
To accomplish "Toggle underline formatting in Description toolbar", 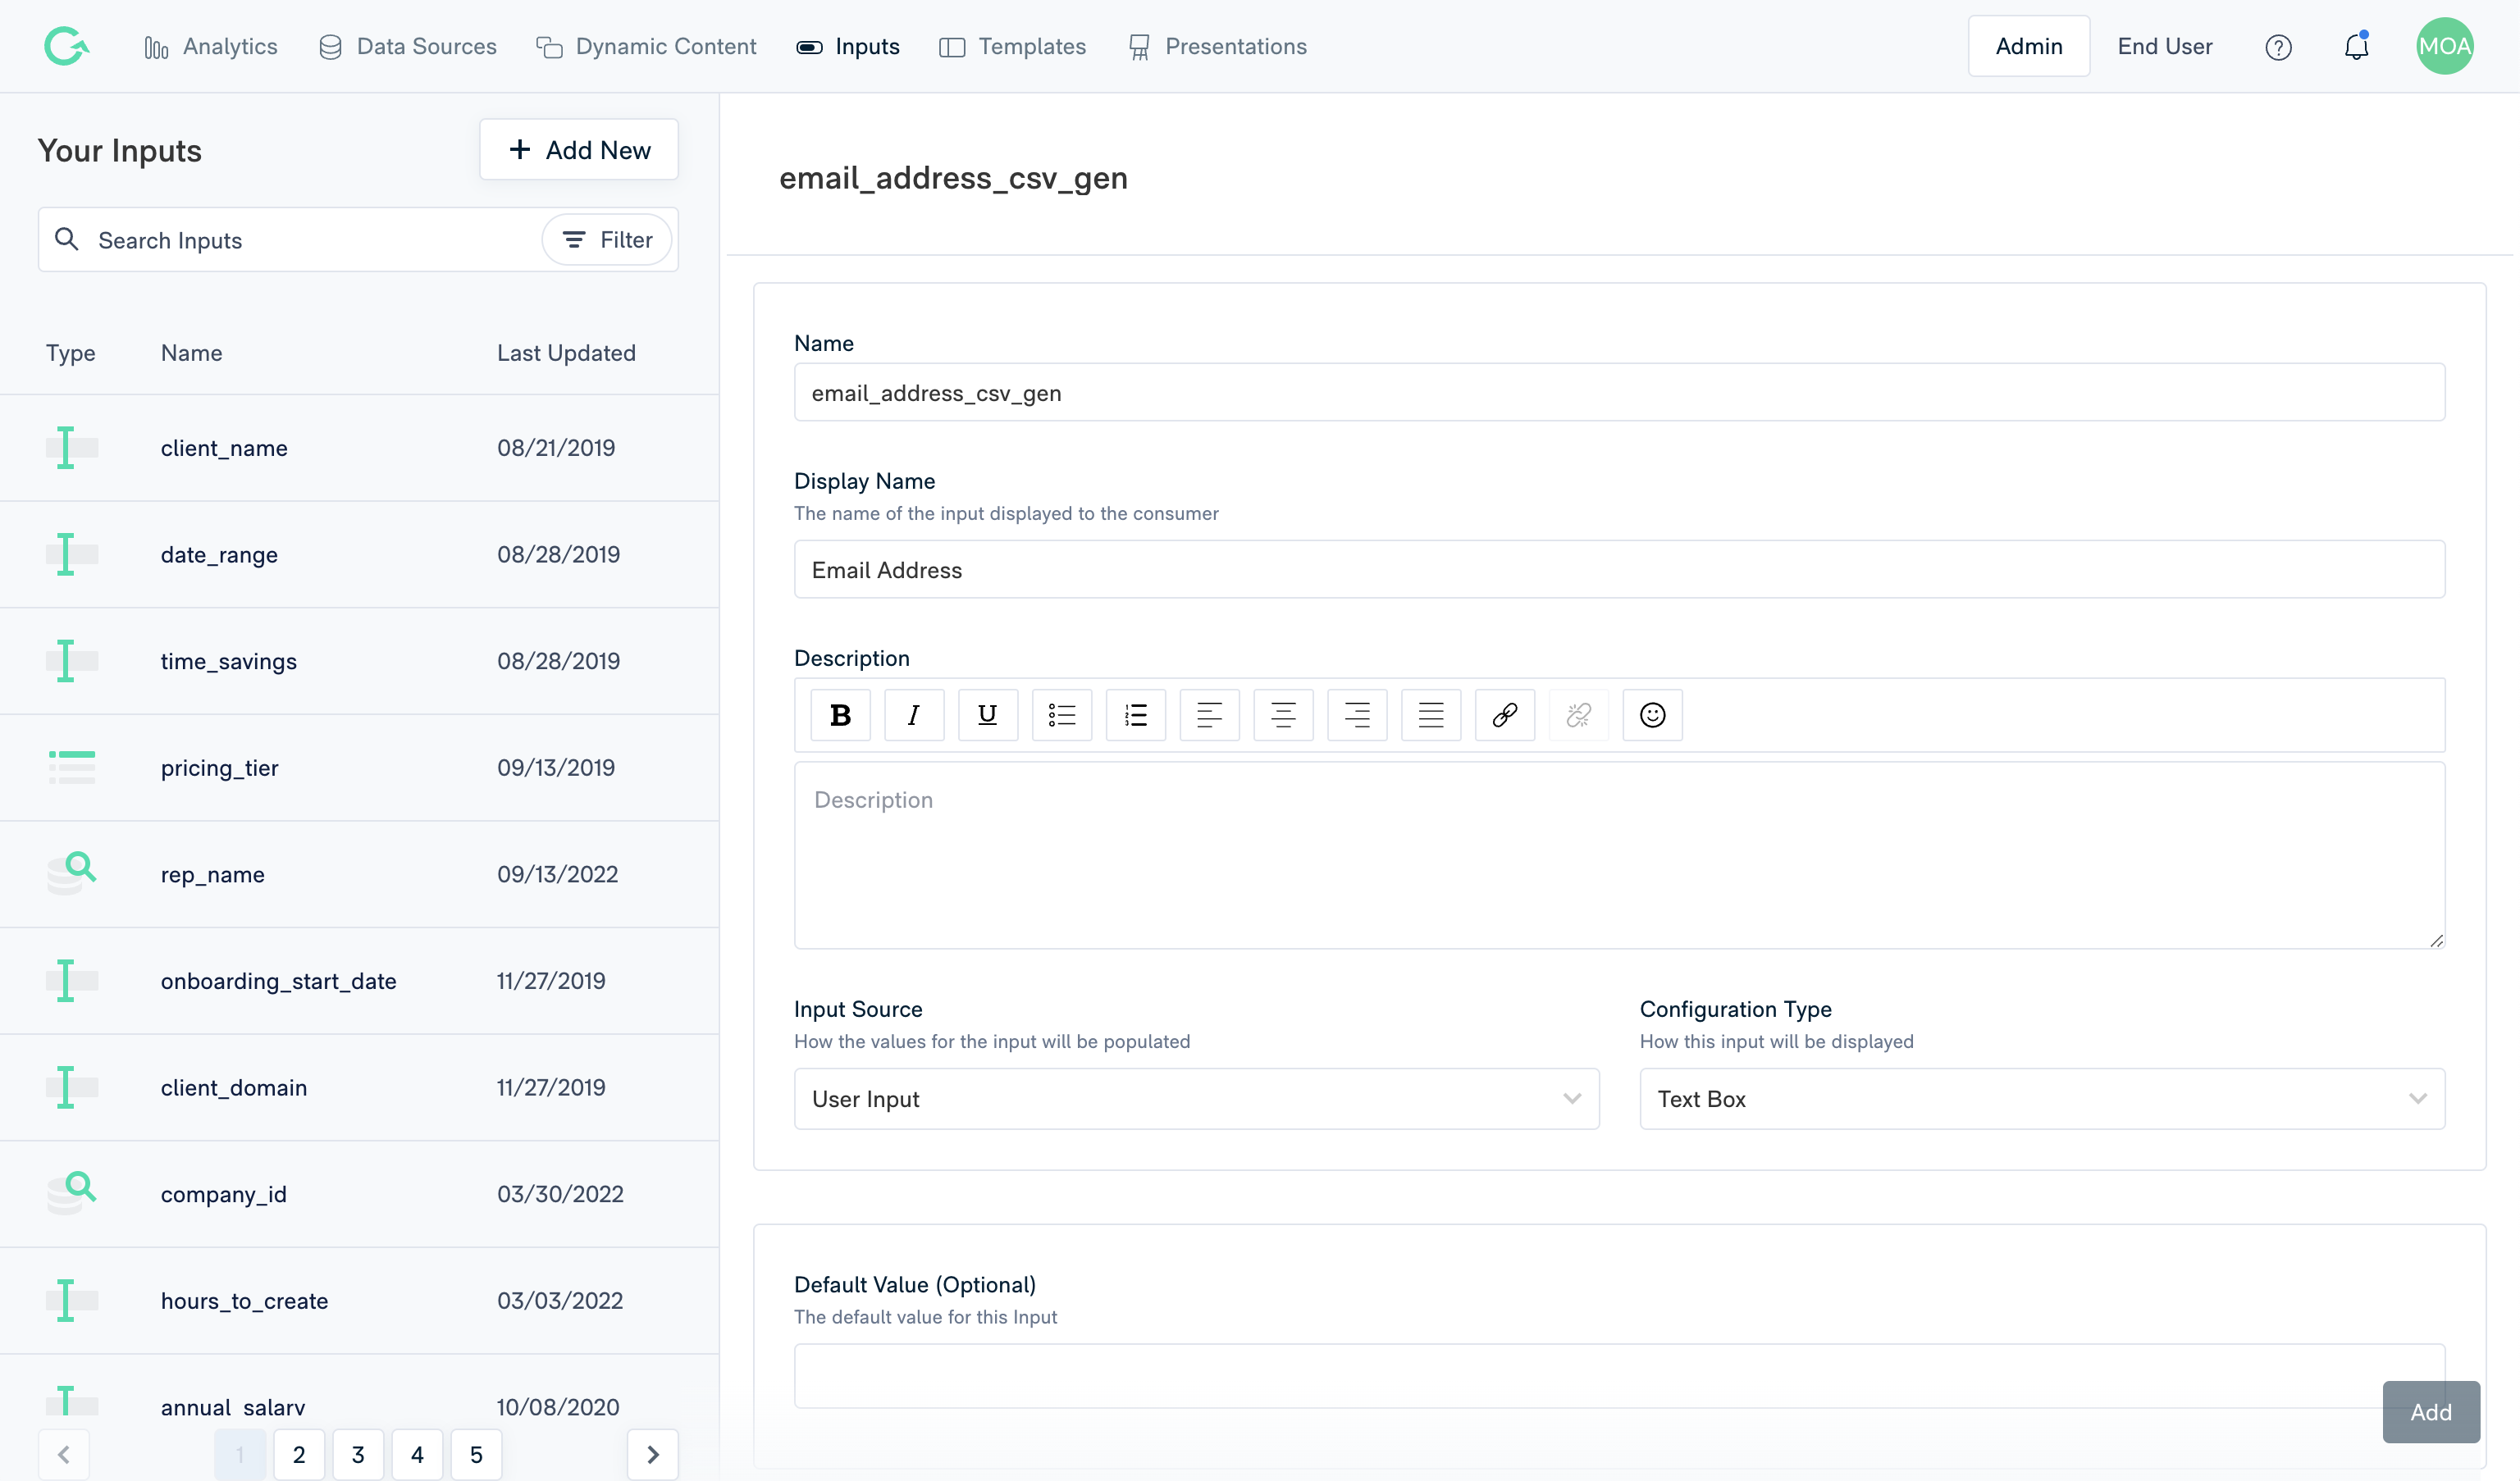I will tap(987, 715).
